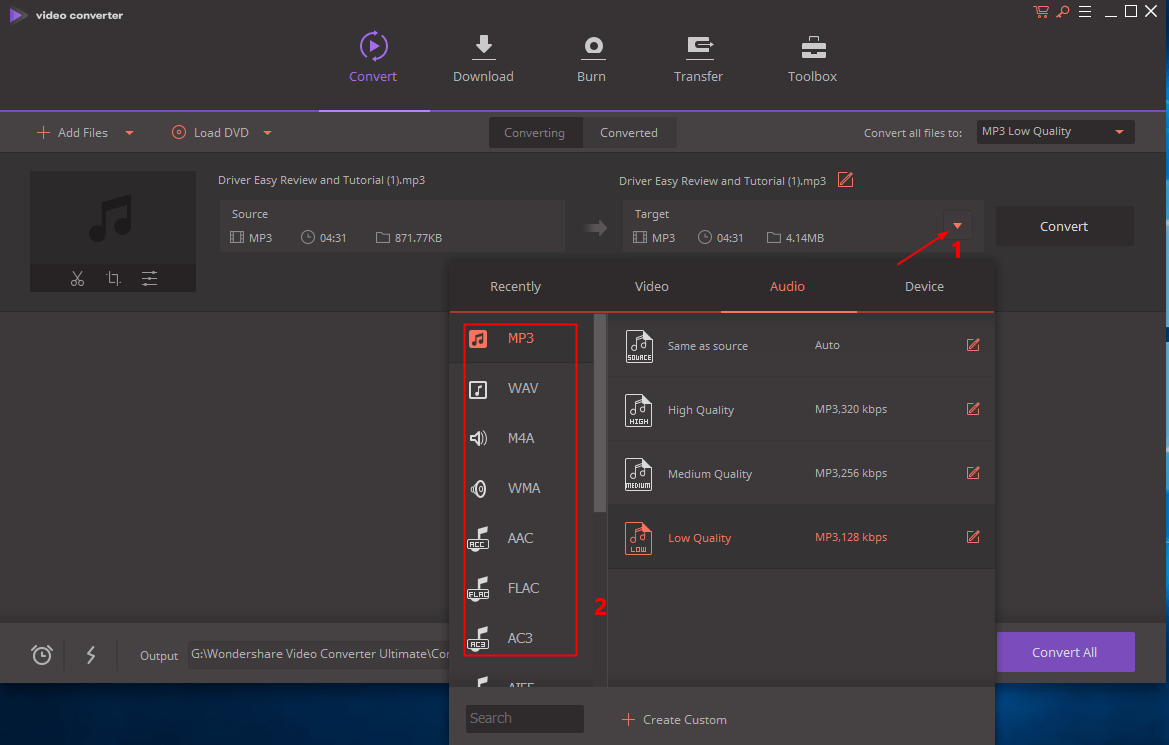Image resolution: width=1169 pixels, height=745 pixels.
Task: Open the Burn section
Action: point(592,58)
